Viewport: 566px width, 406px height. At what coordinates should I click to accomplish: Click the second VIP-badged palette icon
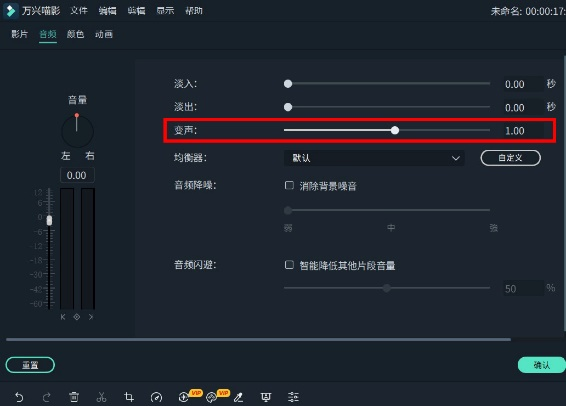(211, 397)
